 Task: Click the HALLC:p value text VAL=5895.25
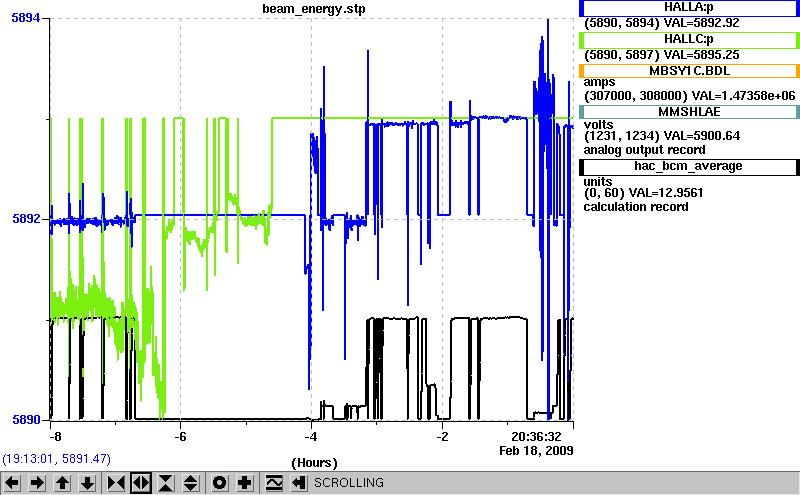702,55
